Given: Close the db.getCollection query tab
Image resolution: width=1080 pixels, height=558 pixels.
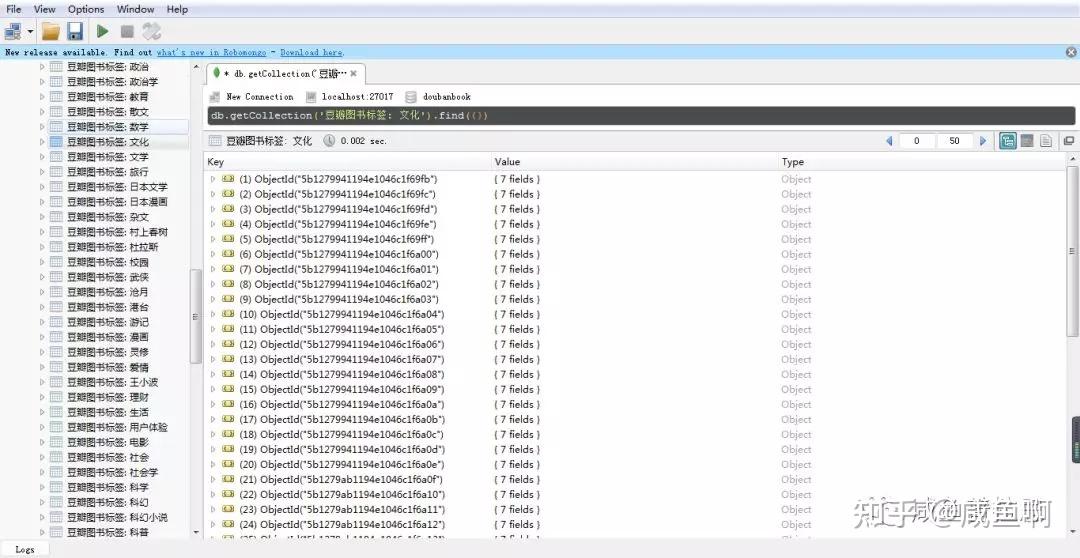Looking at the screenshot, I should point(353,73).
